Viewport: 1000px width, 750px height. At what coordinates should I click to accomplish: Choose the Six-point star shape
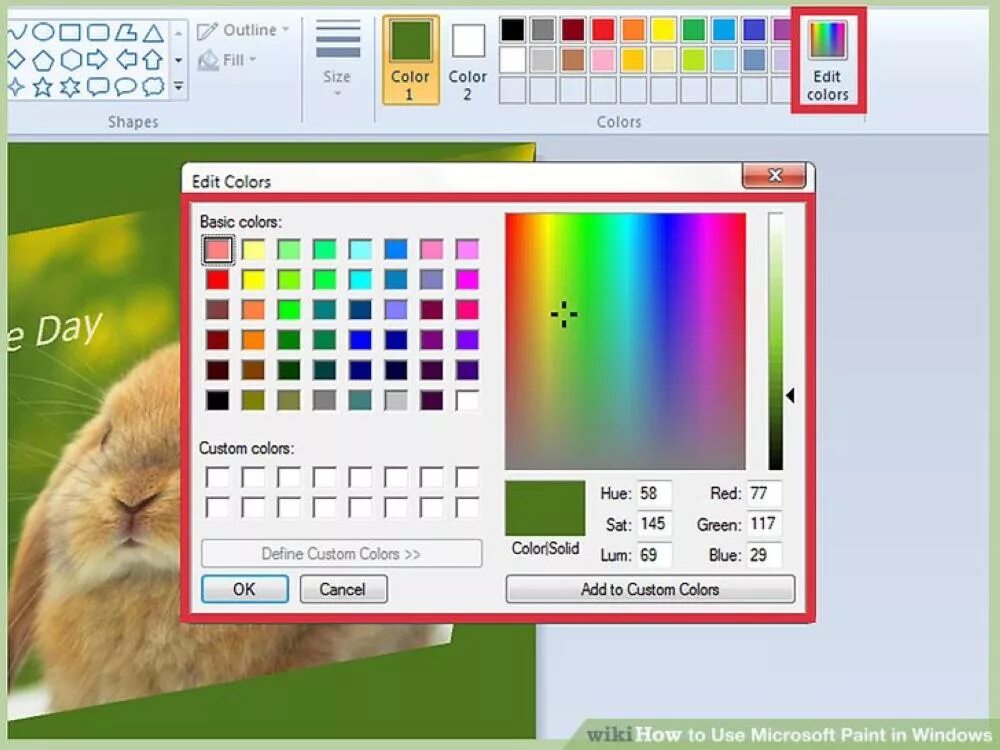pos(70,86)
